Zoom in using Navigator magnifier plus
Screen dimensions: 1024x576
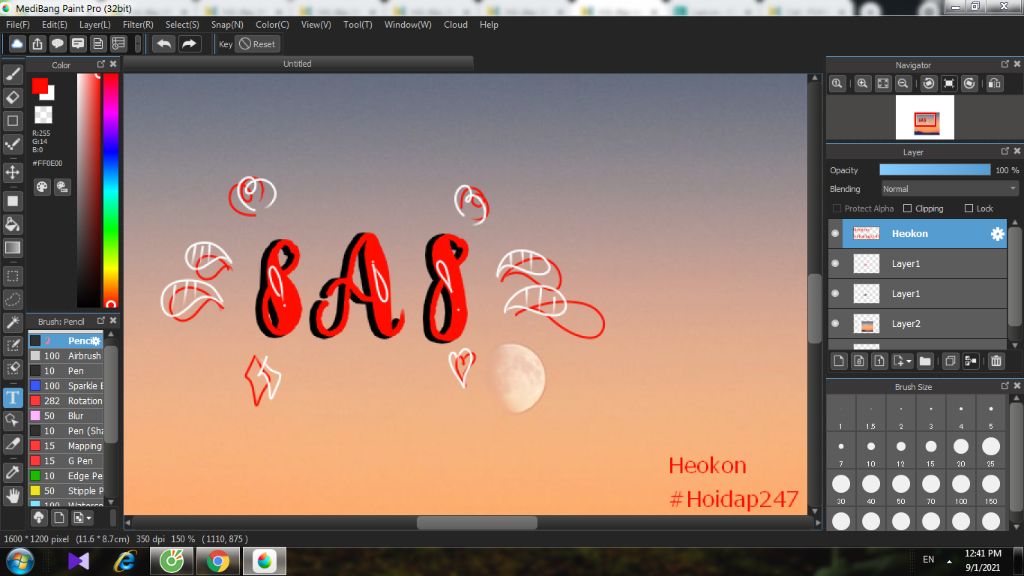pyautogui.click(x=863, y=84)
